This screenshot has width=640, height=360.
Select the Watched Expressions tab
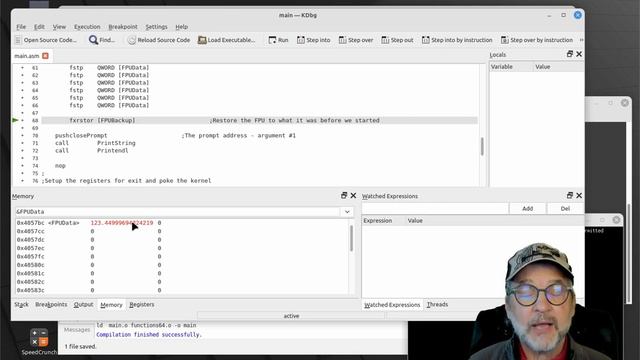tap(392, 304)
